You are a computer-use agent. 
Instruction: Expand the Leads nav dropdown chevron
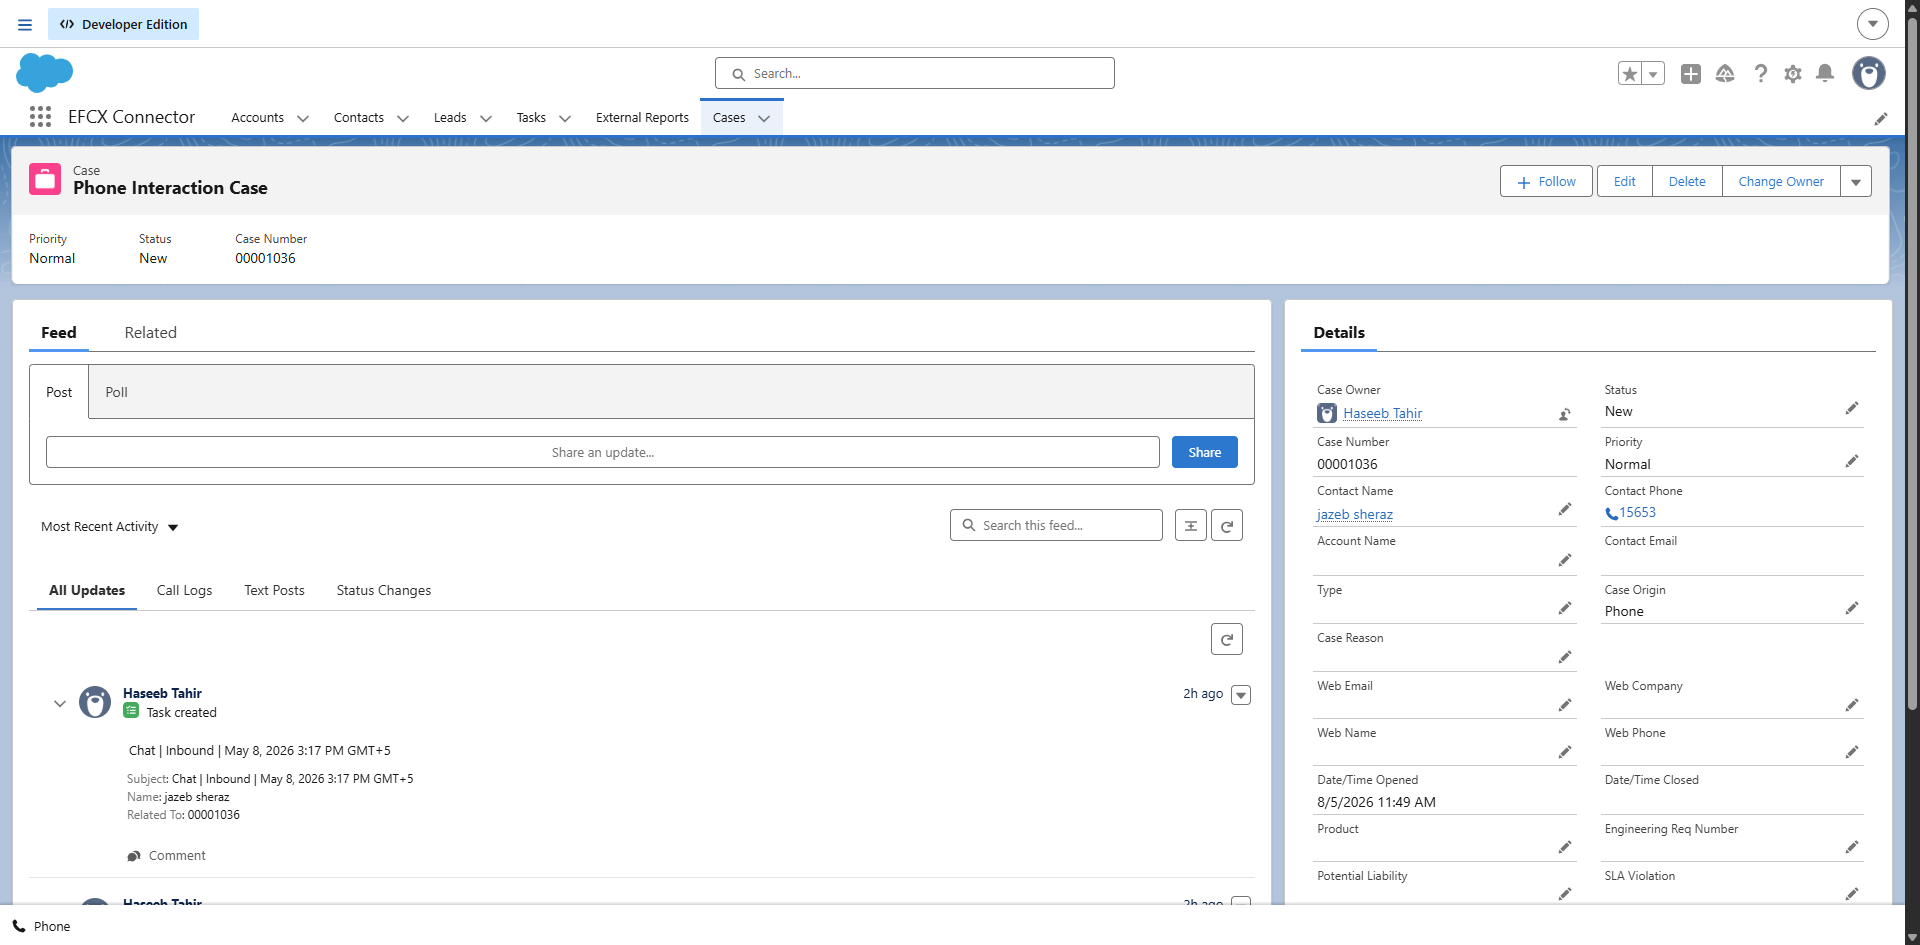point(486,118)
